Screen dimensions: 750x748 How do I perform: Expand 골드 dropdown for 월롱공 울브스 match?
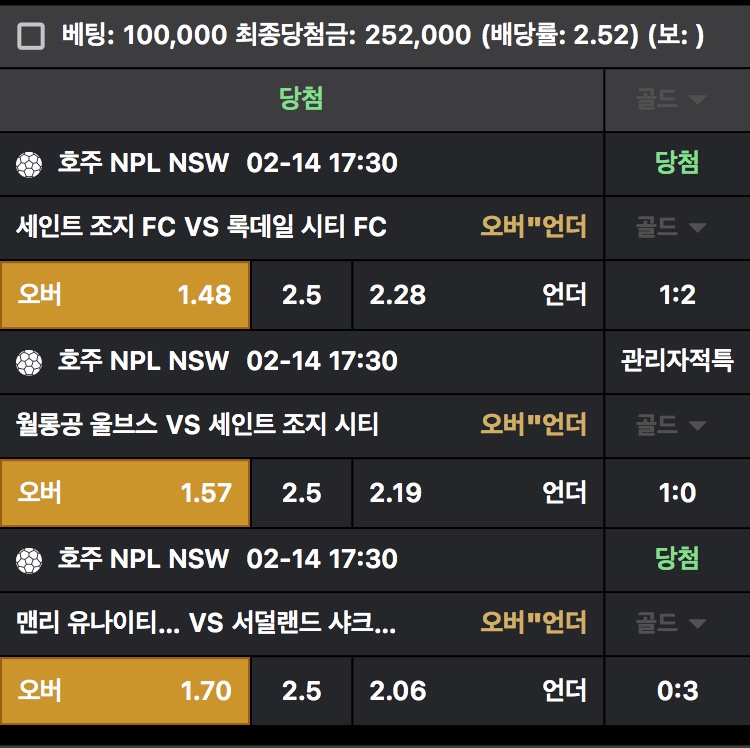tap(670, 425)
